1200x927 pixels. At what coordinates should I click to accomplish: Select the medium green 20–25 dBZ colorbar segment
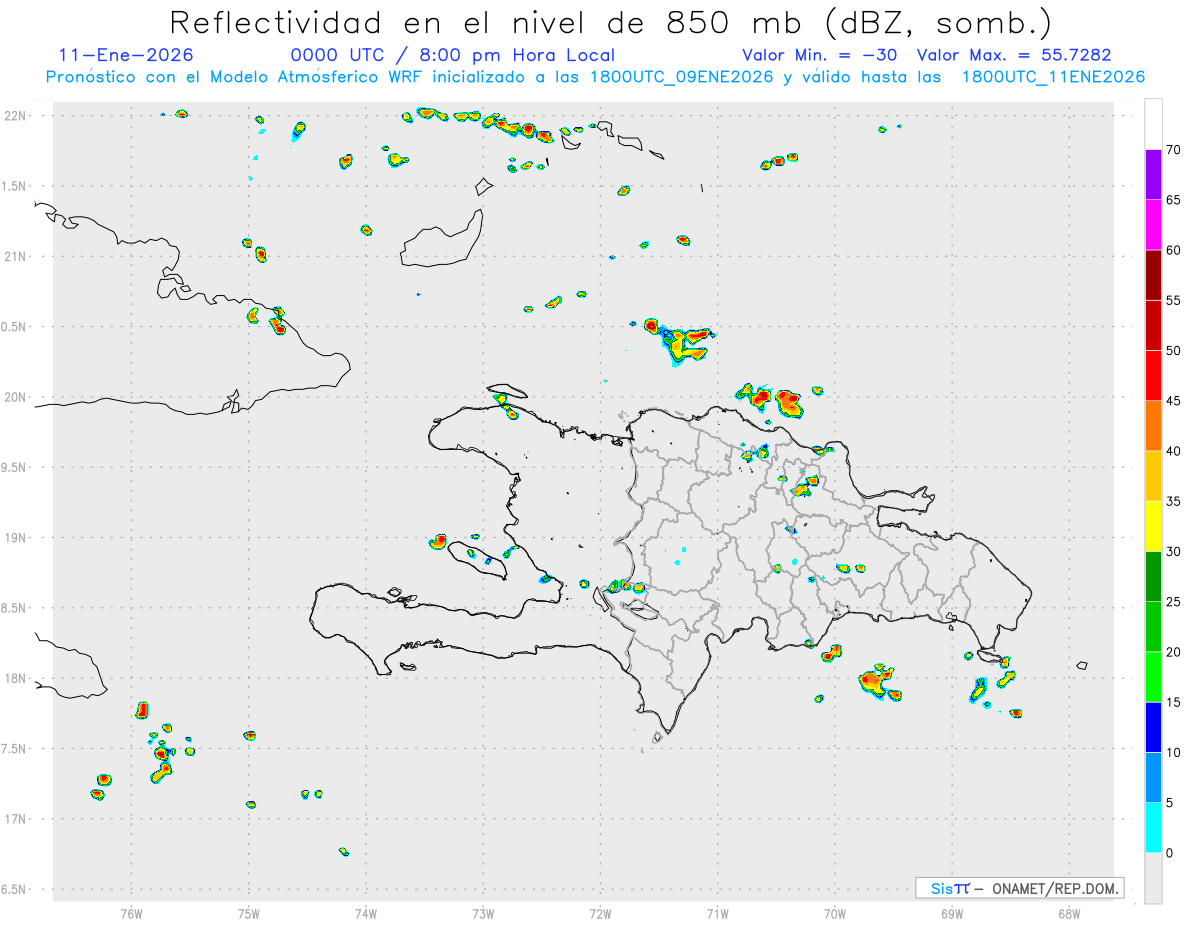point(1153,627)
